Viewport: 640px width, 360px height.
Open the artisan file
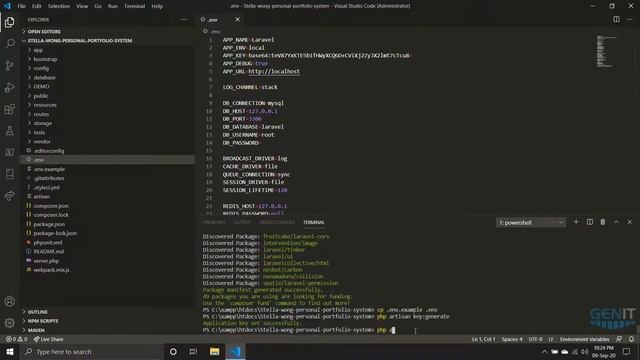click(x=42, y=196)
